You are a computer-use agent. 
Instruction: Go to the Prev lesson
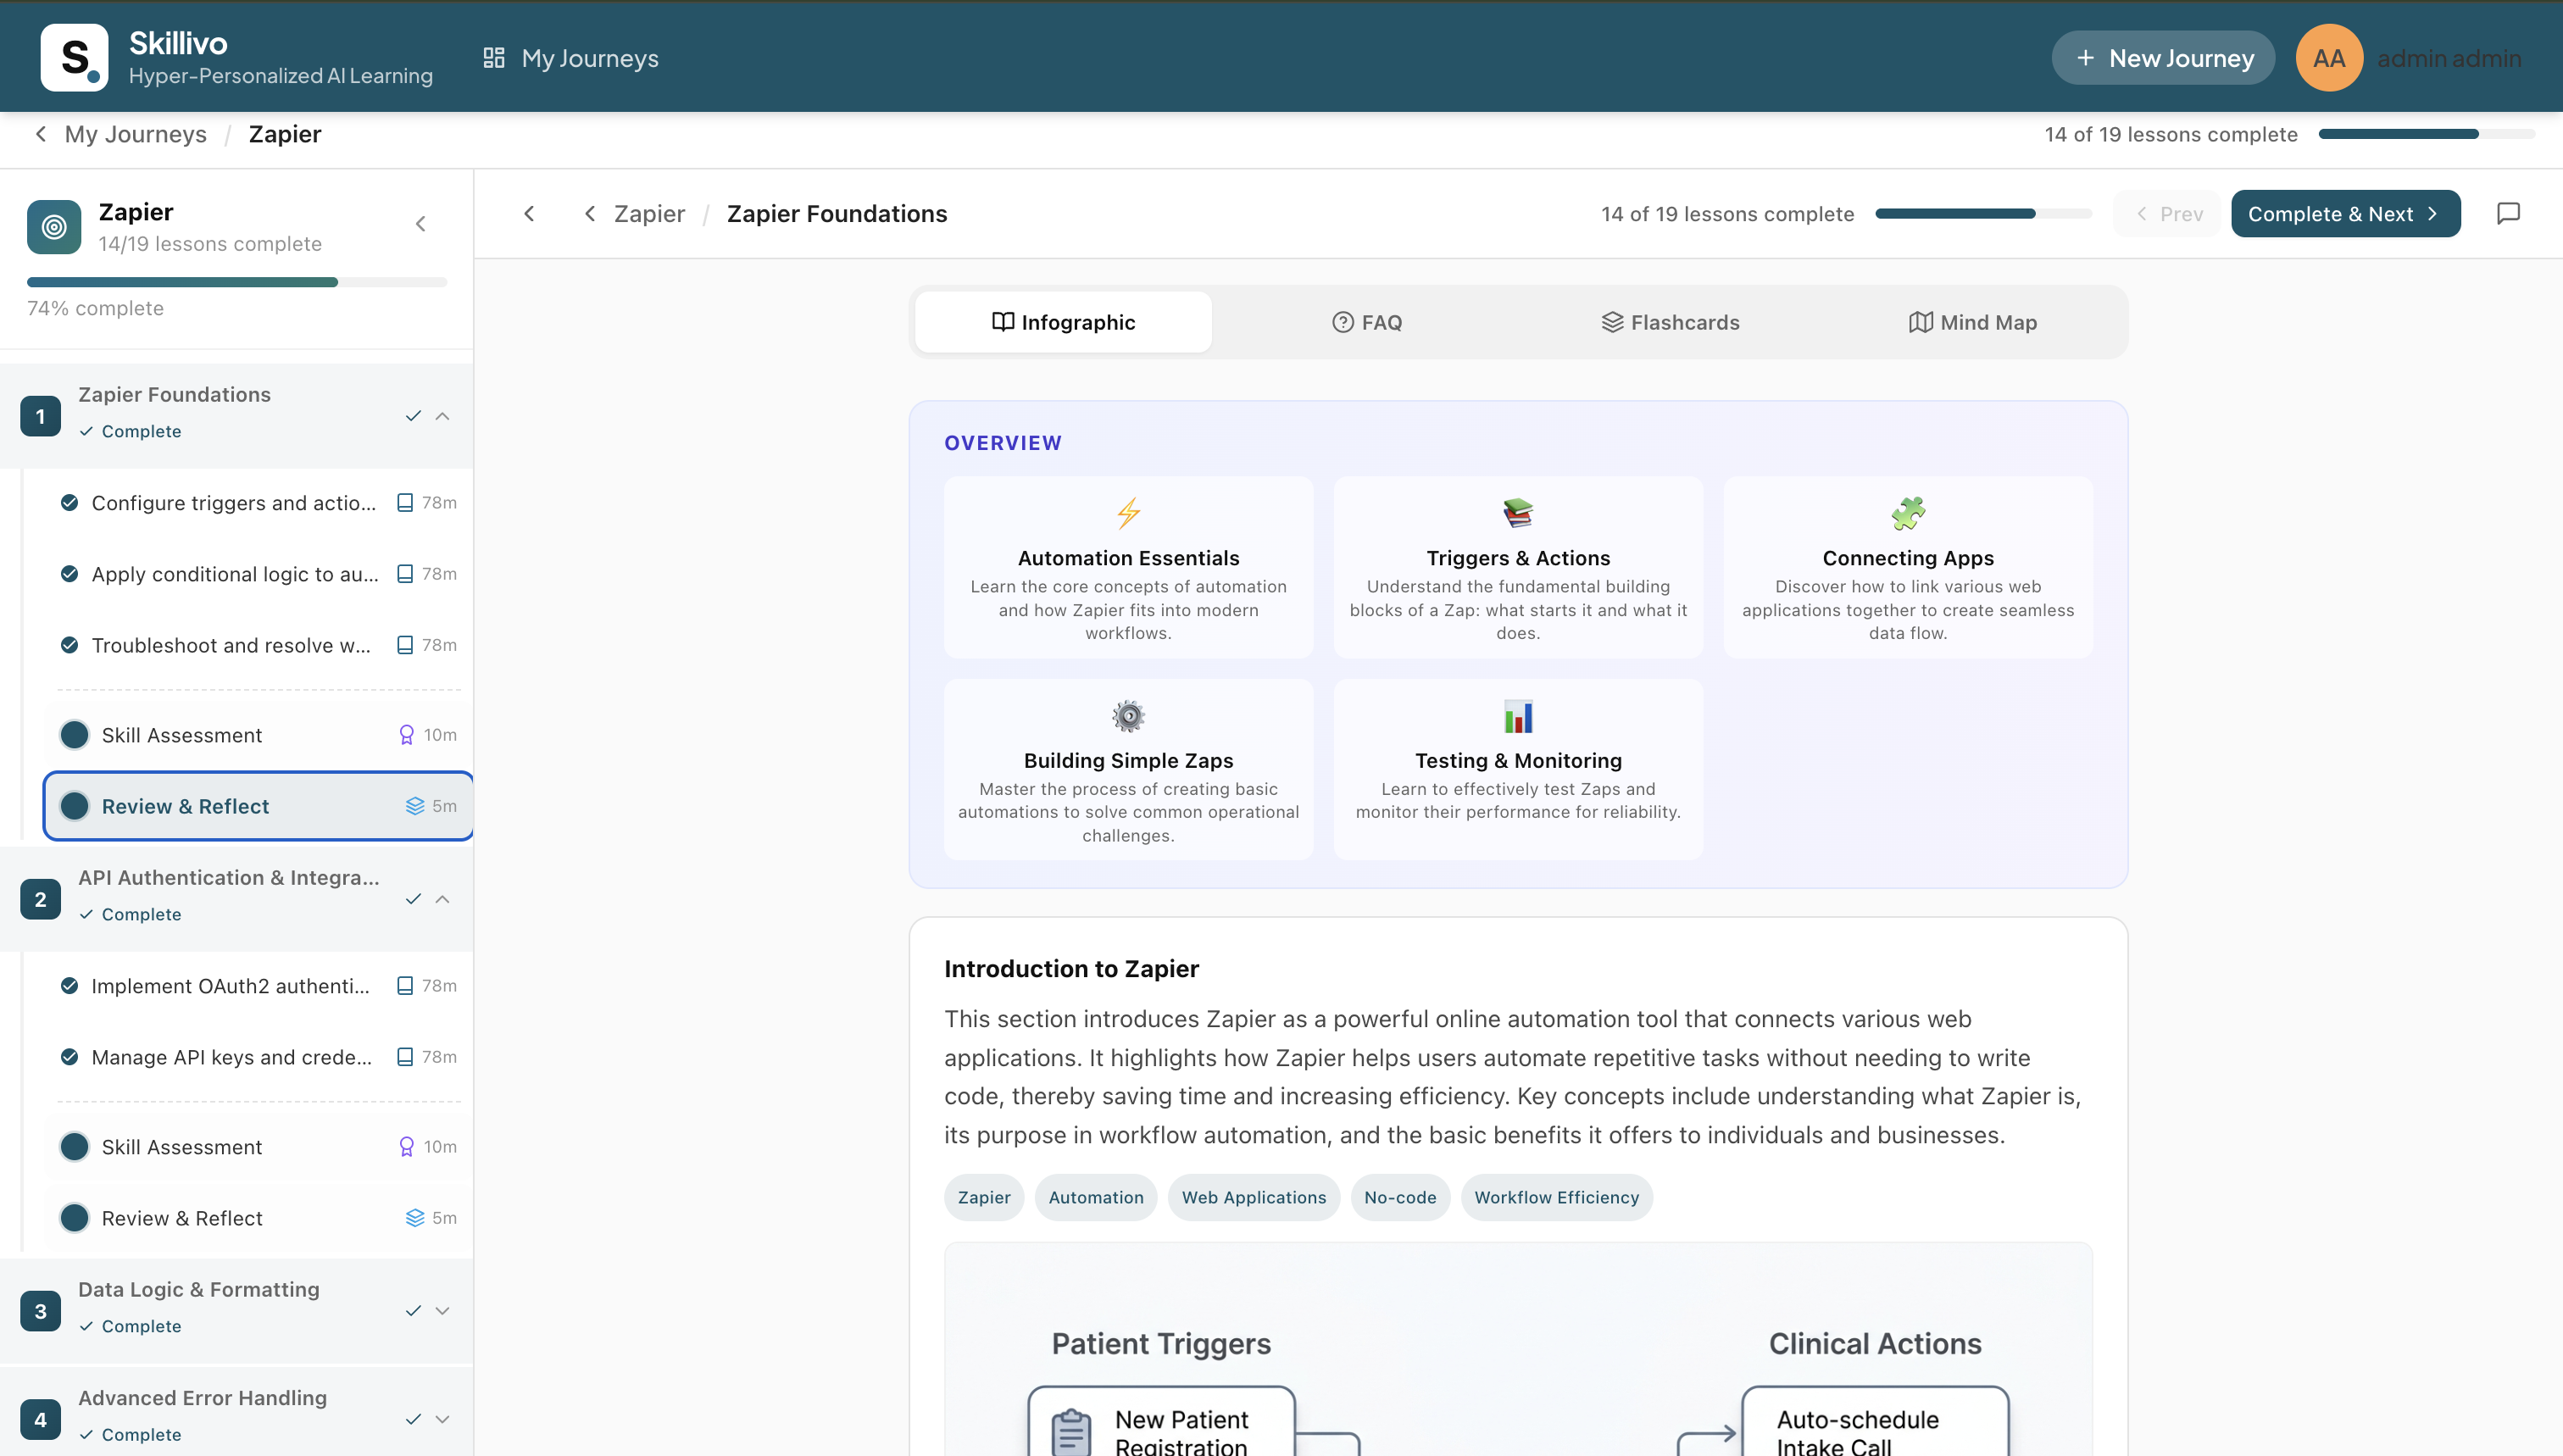[x=2167, y=213]
